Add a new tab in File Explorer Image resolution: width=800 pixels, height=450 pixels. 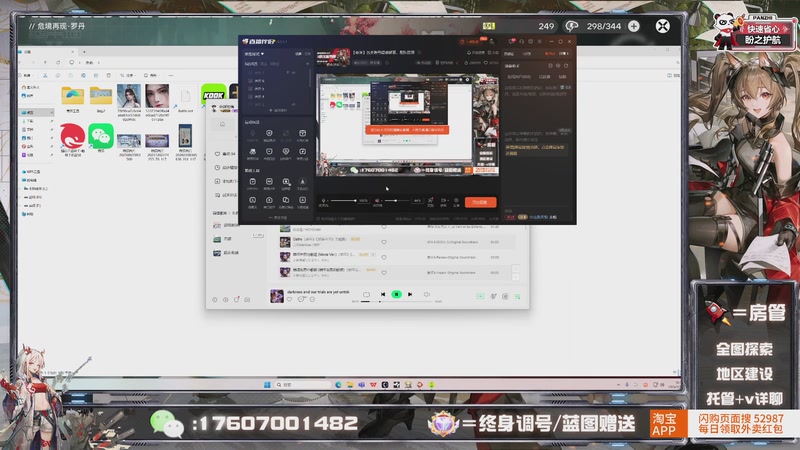pyautogui.click(x=84, y=52)
